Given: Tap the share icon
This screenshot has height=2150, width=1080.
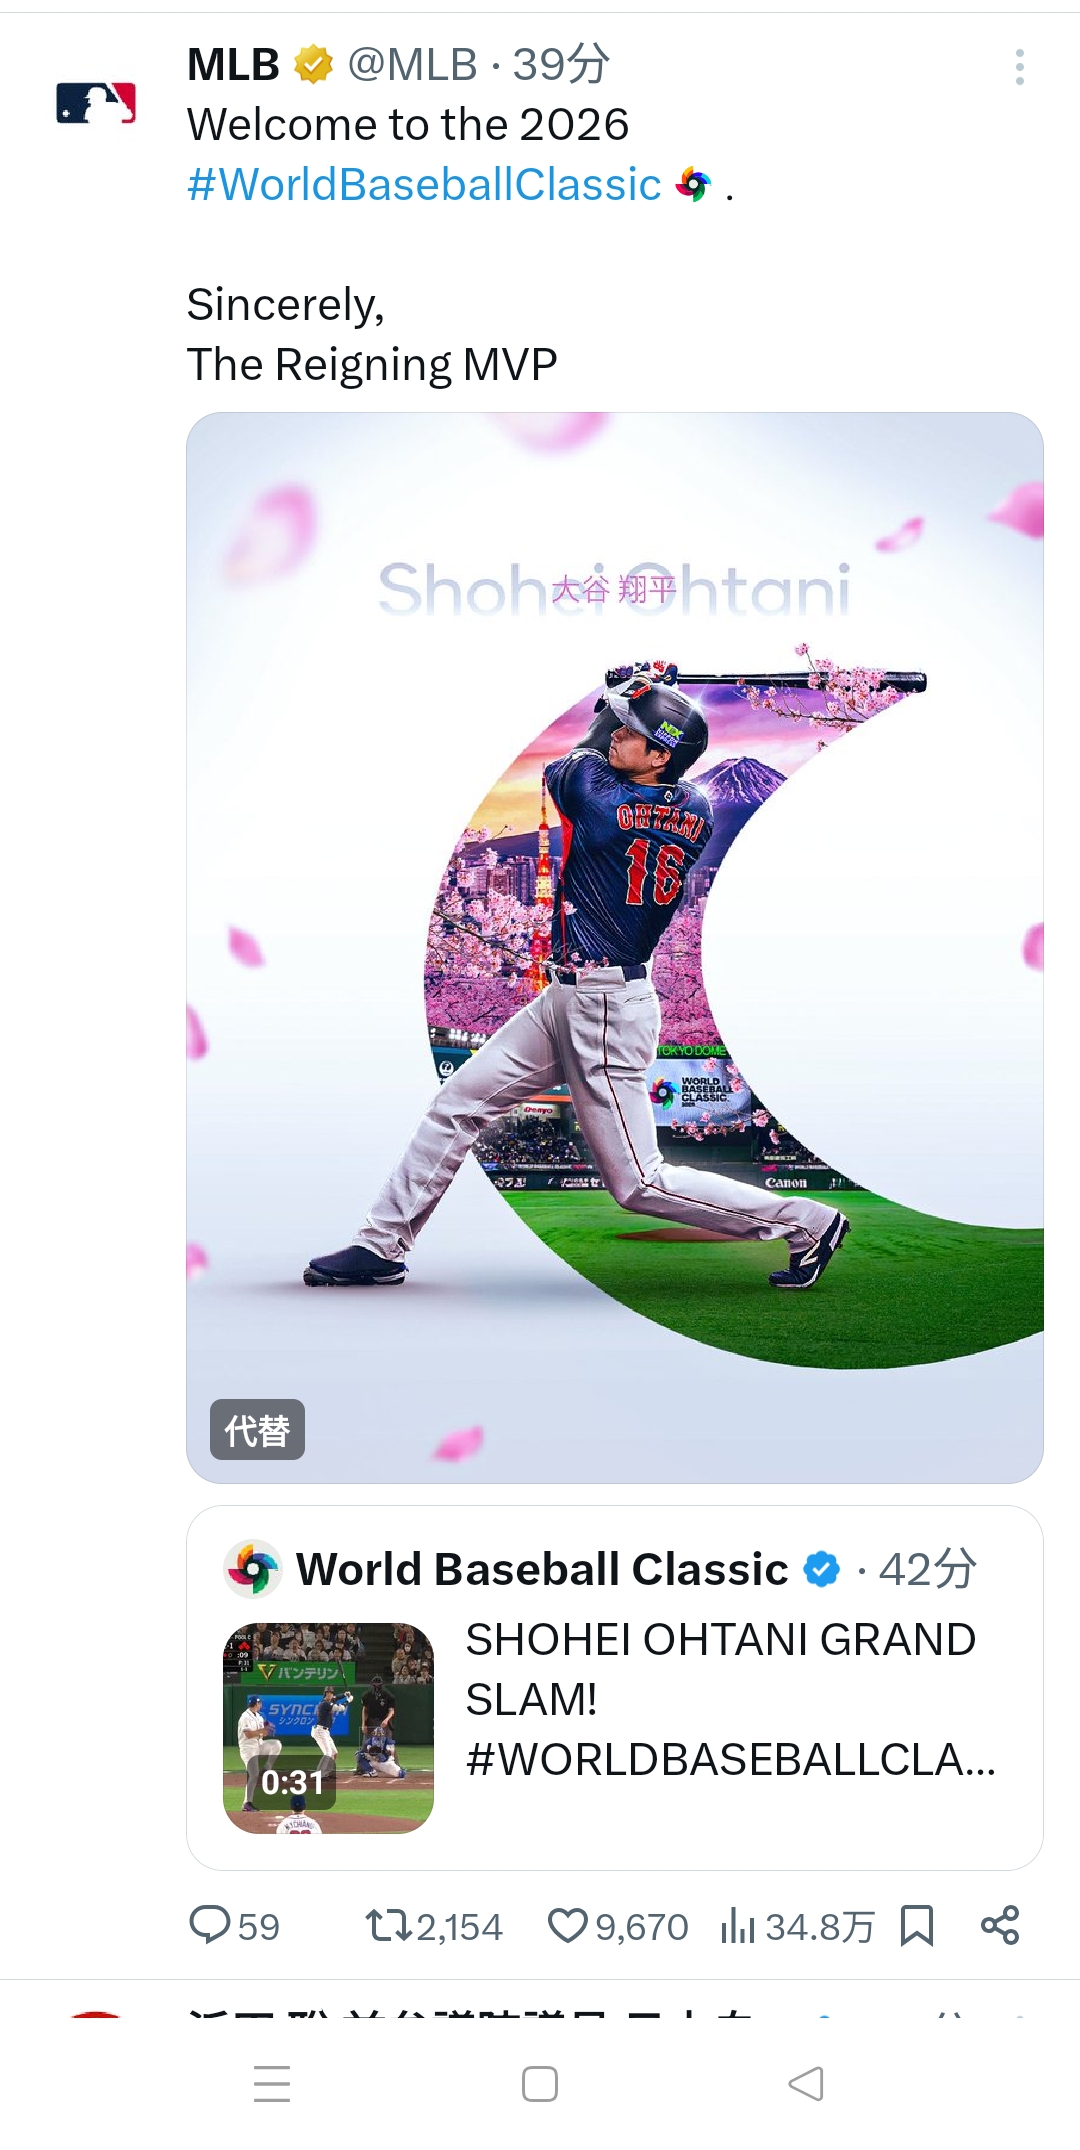Looking at the screenshot, I should [x=1000, y=1925].
